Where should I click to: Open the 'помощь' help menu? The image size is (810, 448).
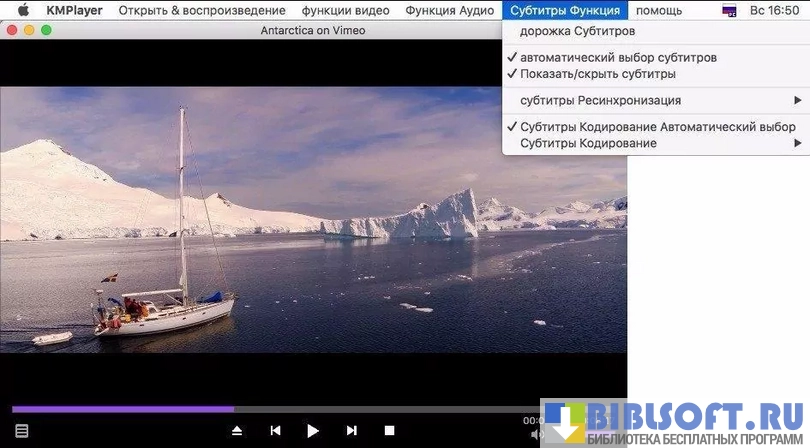tap(659, 10)
